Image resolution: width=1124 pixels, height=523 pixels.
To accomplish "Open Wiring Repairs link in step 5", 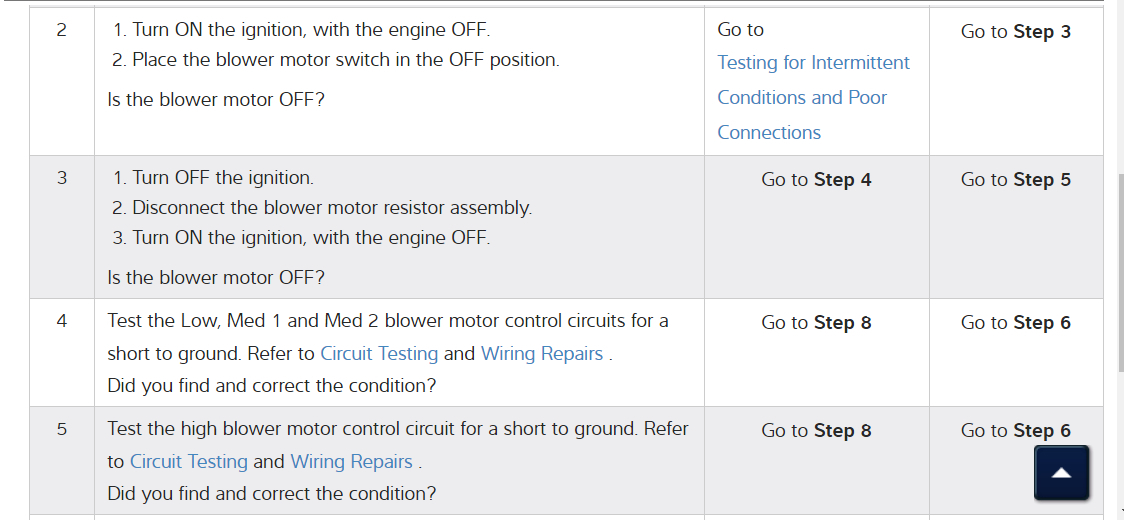I will (351, 462).
